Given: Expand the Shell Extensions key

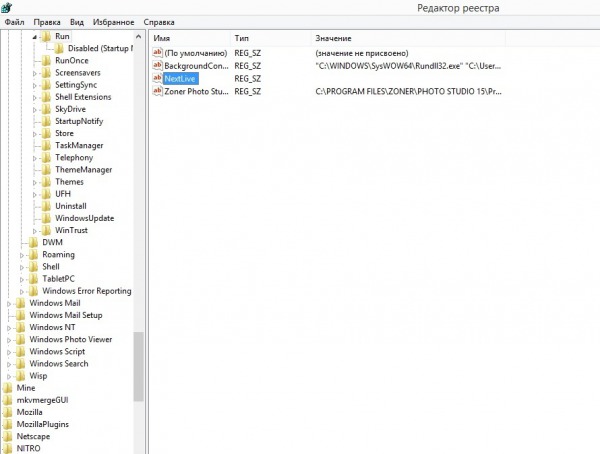Looking at the screenshot, I should tap(34, 98).
